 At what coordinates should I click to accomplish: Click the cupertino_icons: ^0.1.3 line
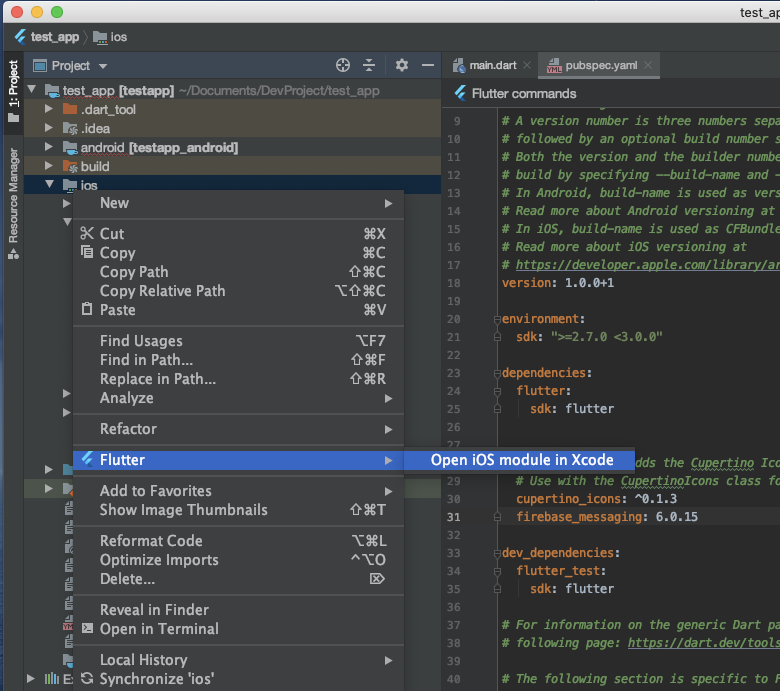(596, 498)
